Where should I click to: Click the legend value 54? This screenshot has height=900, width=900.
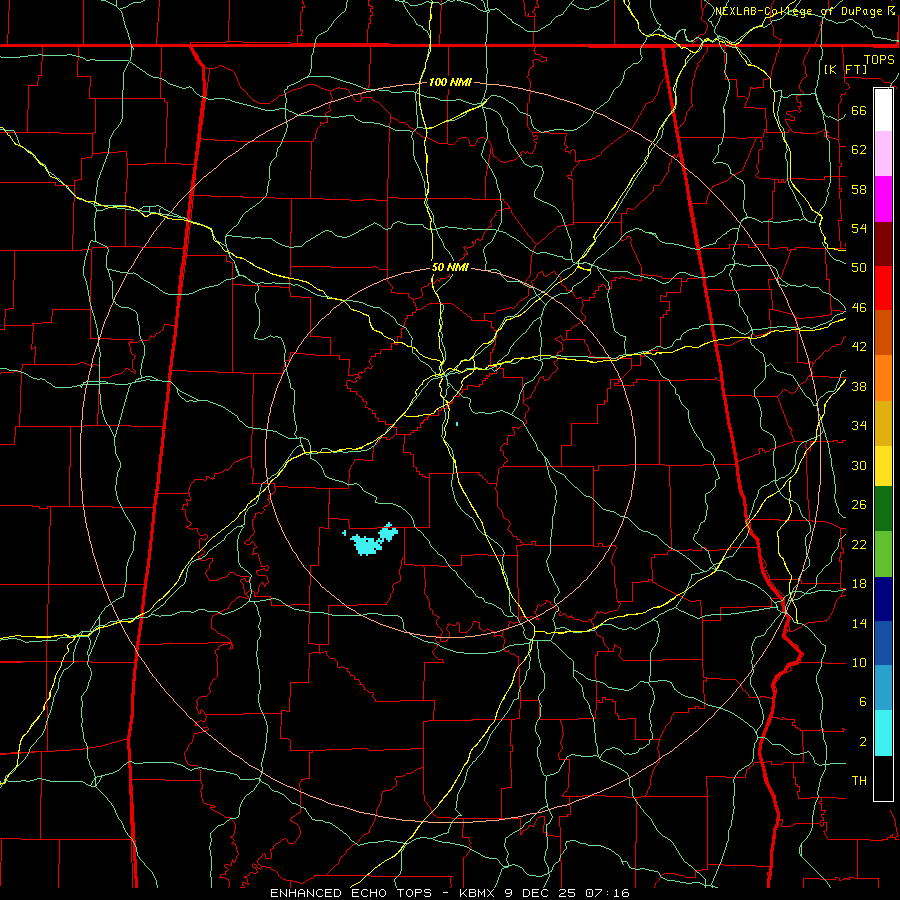tap(859, 228)
